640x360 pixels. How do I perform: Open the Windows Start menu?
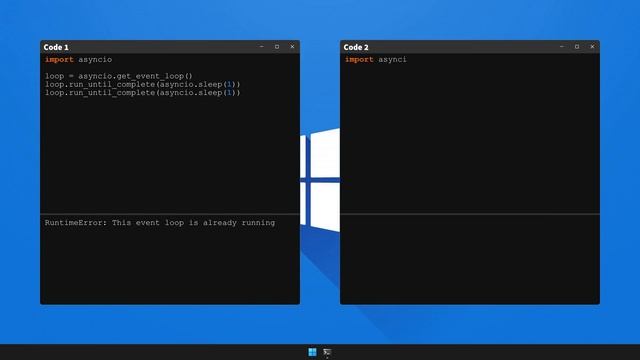point(312,352)
